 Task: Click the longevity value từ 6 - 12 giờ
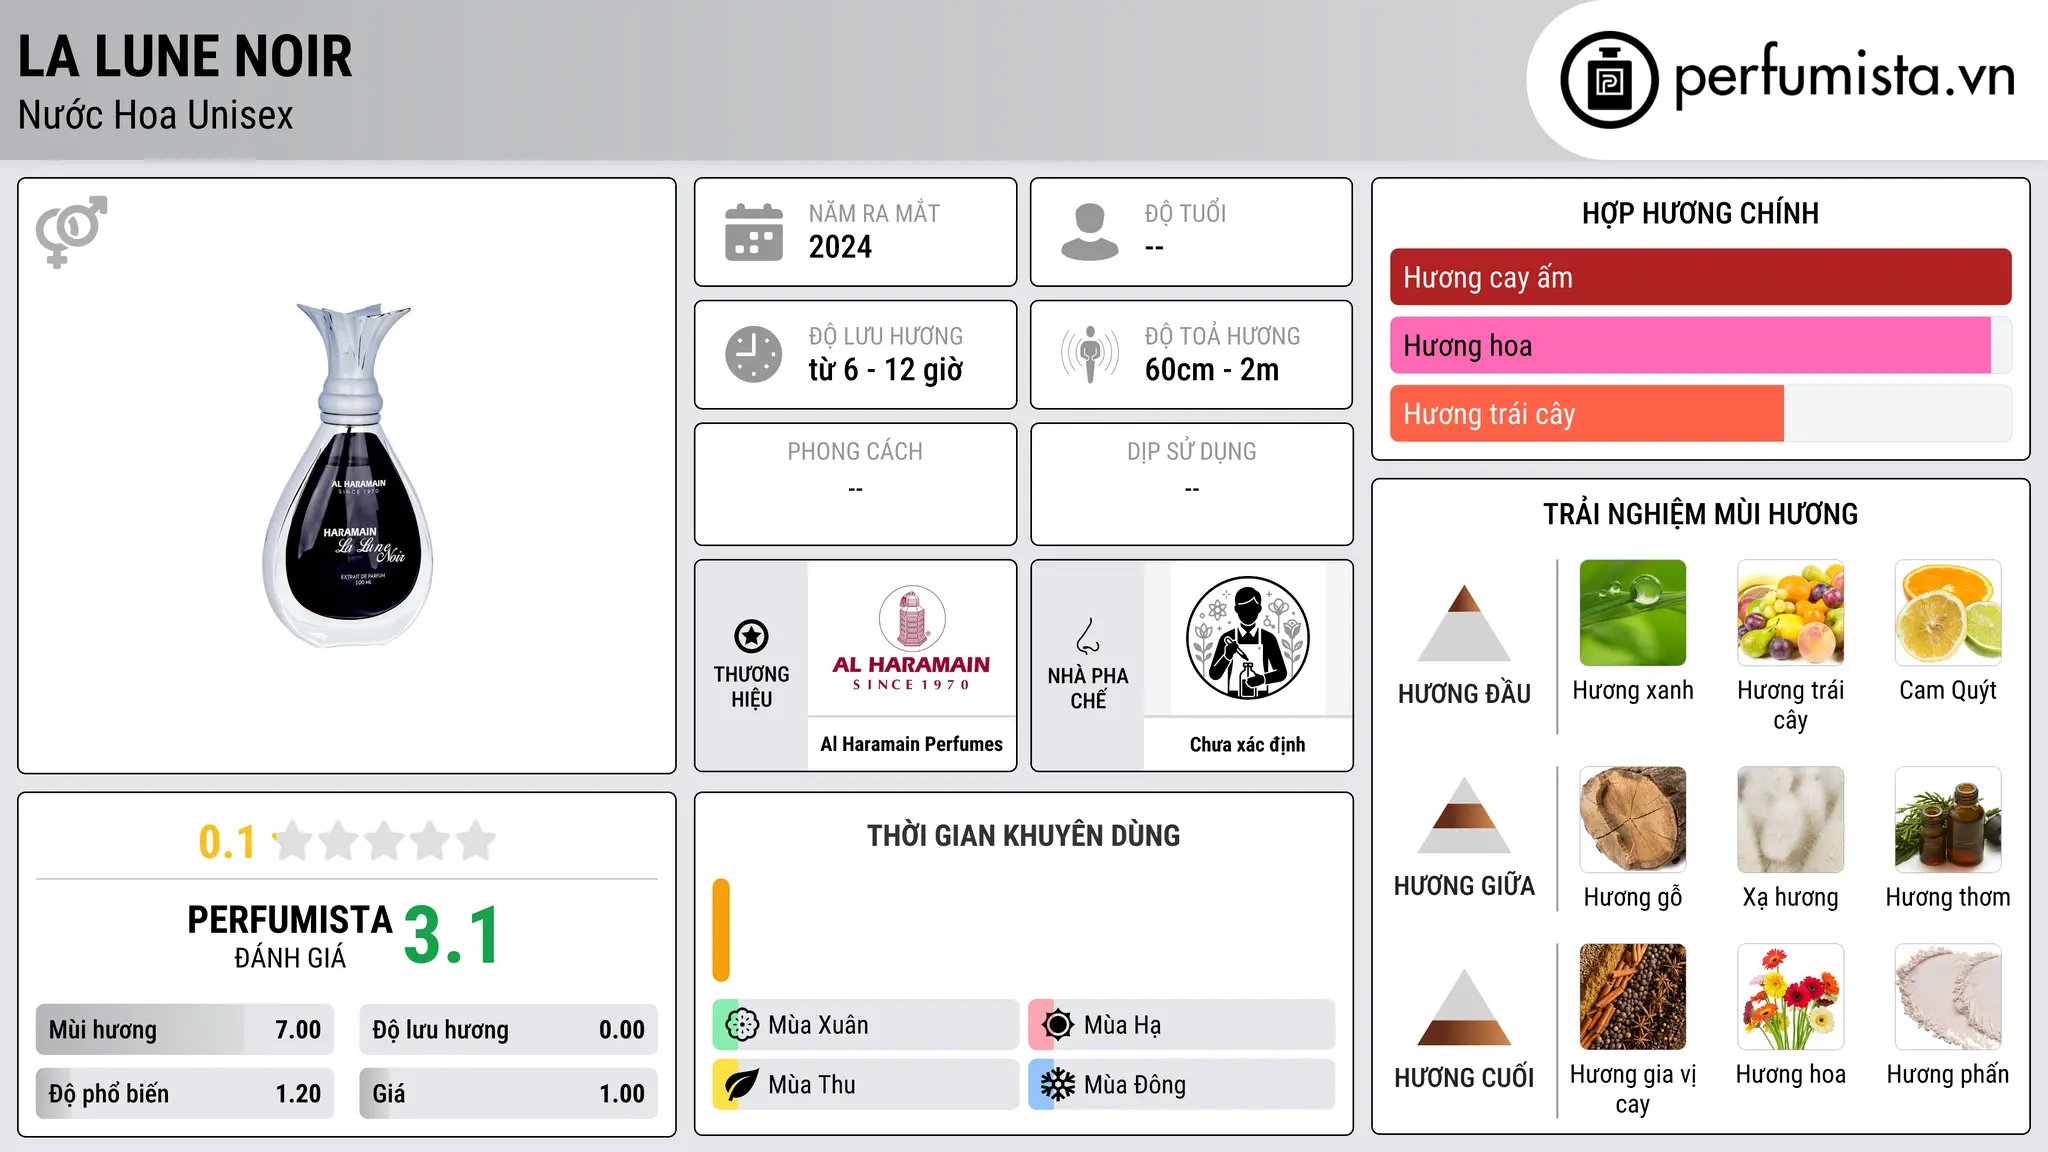(886, 370)
